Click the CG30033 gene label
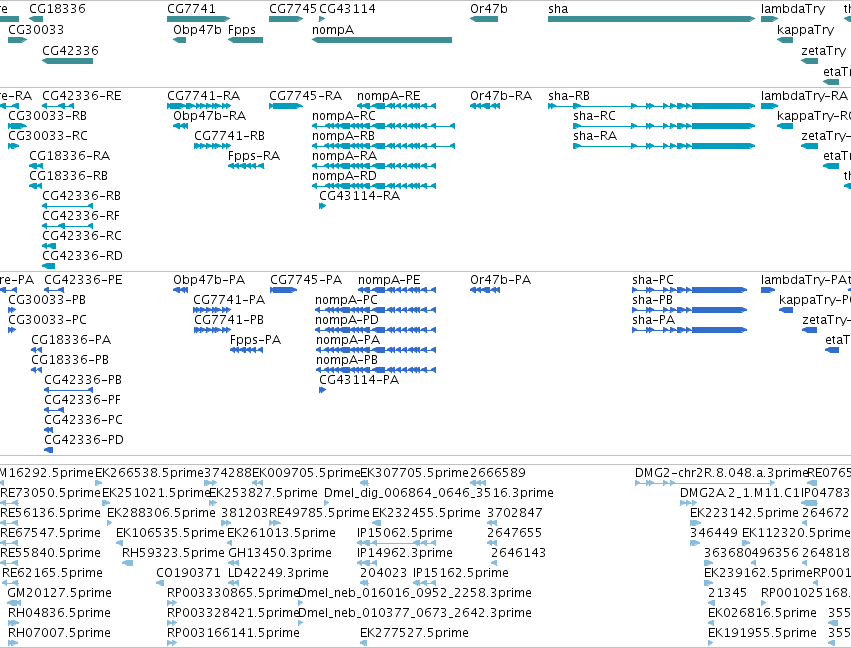Screen dimensions: 851x648 pos(36,29)
